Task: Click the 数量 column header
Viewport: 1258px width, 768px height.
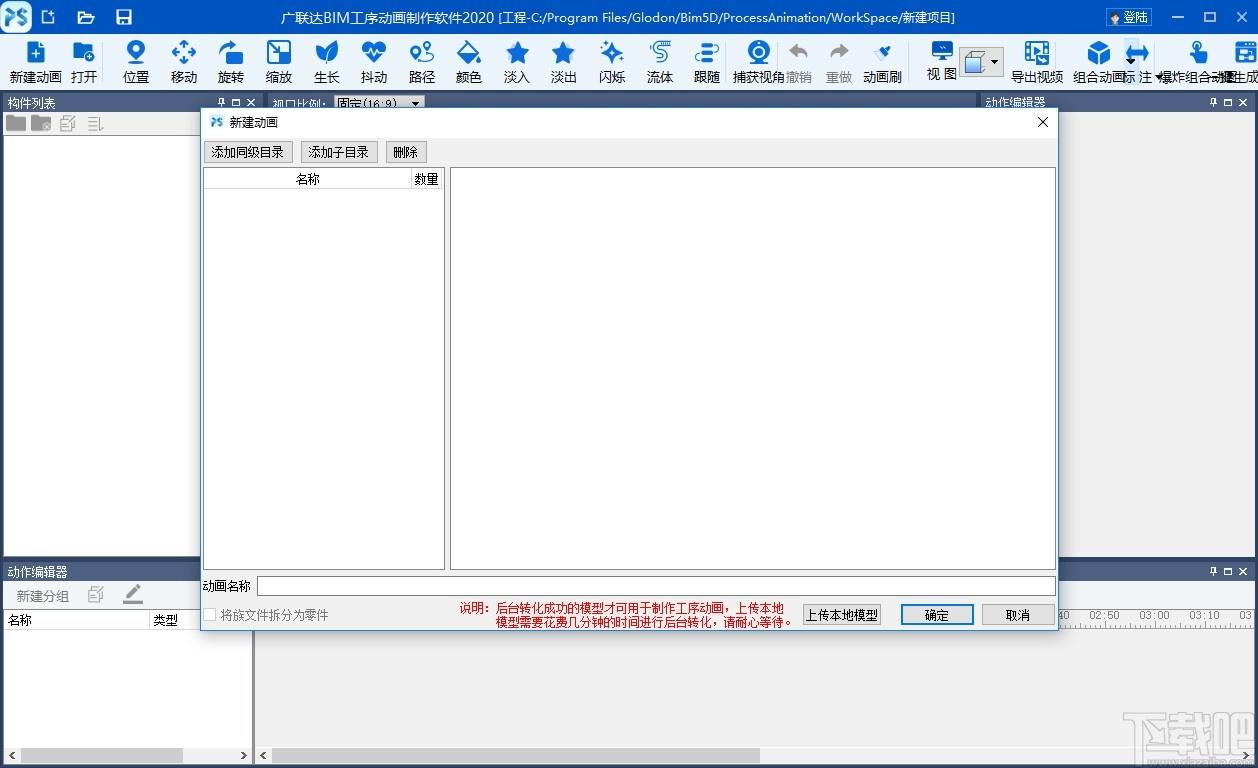Action: pyautogui.click(x=427, y=179)
